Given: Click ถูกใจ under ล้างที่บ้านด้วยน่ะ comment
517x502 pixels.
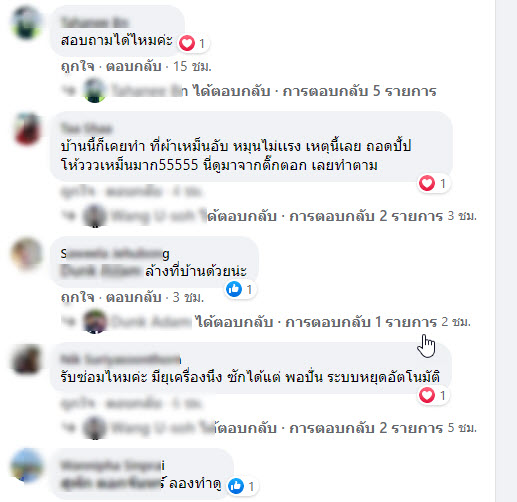Looking at the screenshot, I should 78,297.
